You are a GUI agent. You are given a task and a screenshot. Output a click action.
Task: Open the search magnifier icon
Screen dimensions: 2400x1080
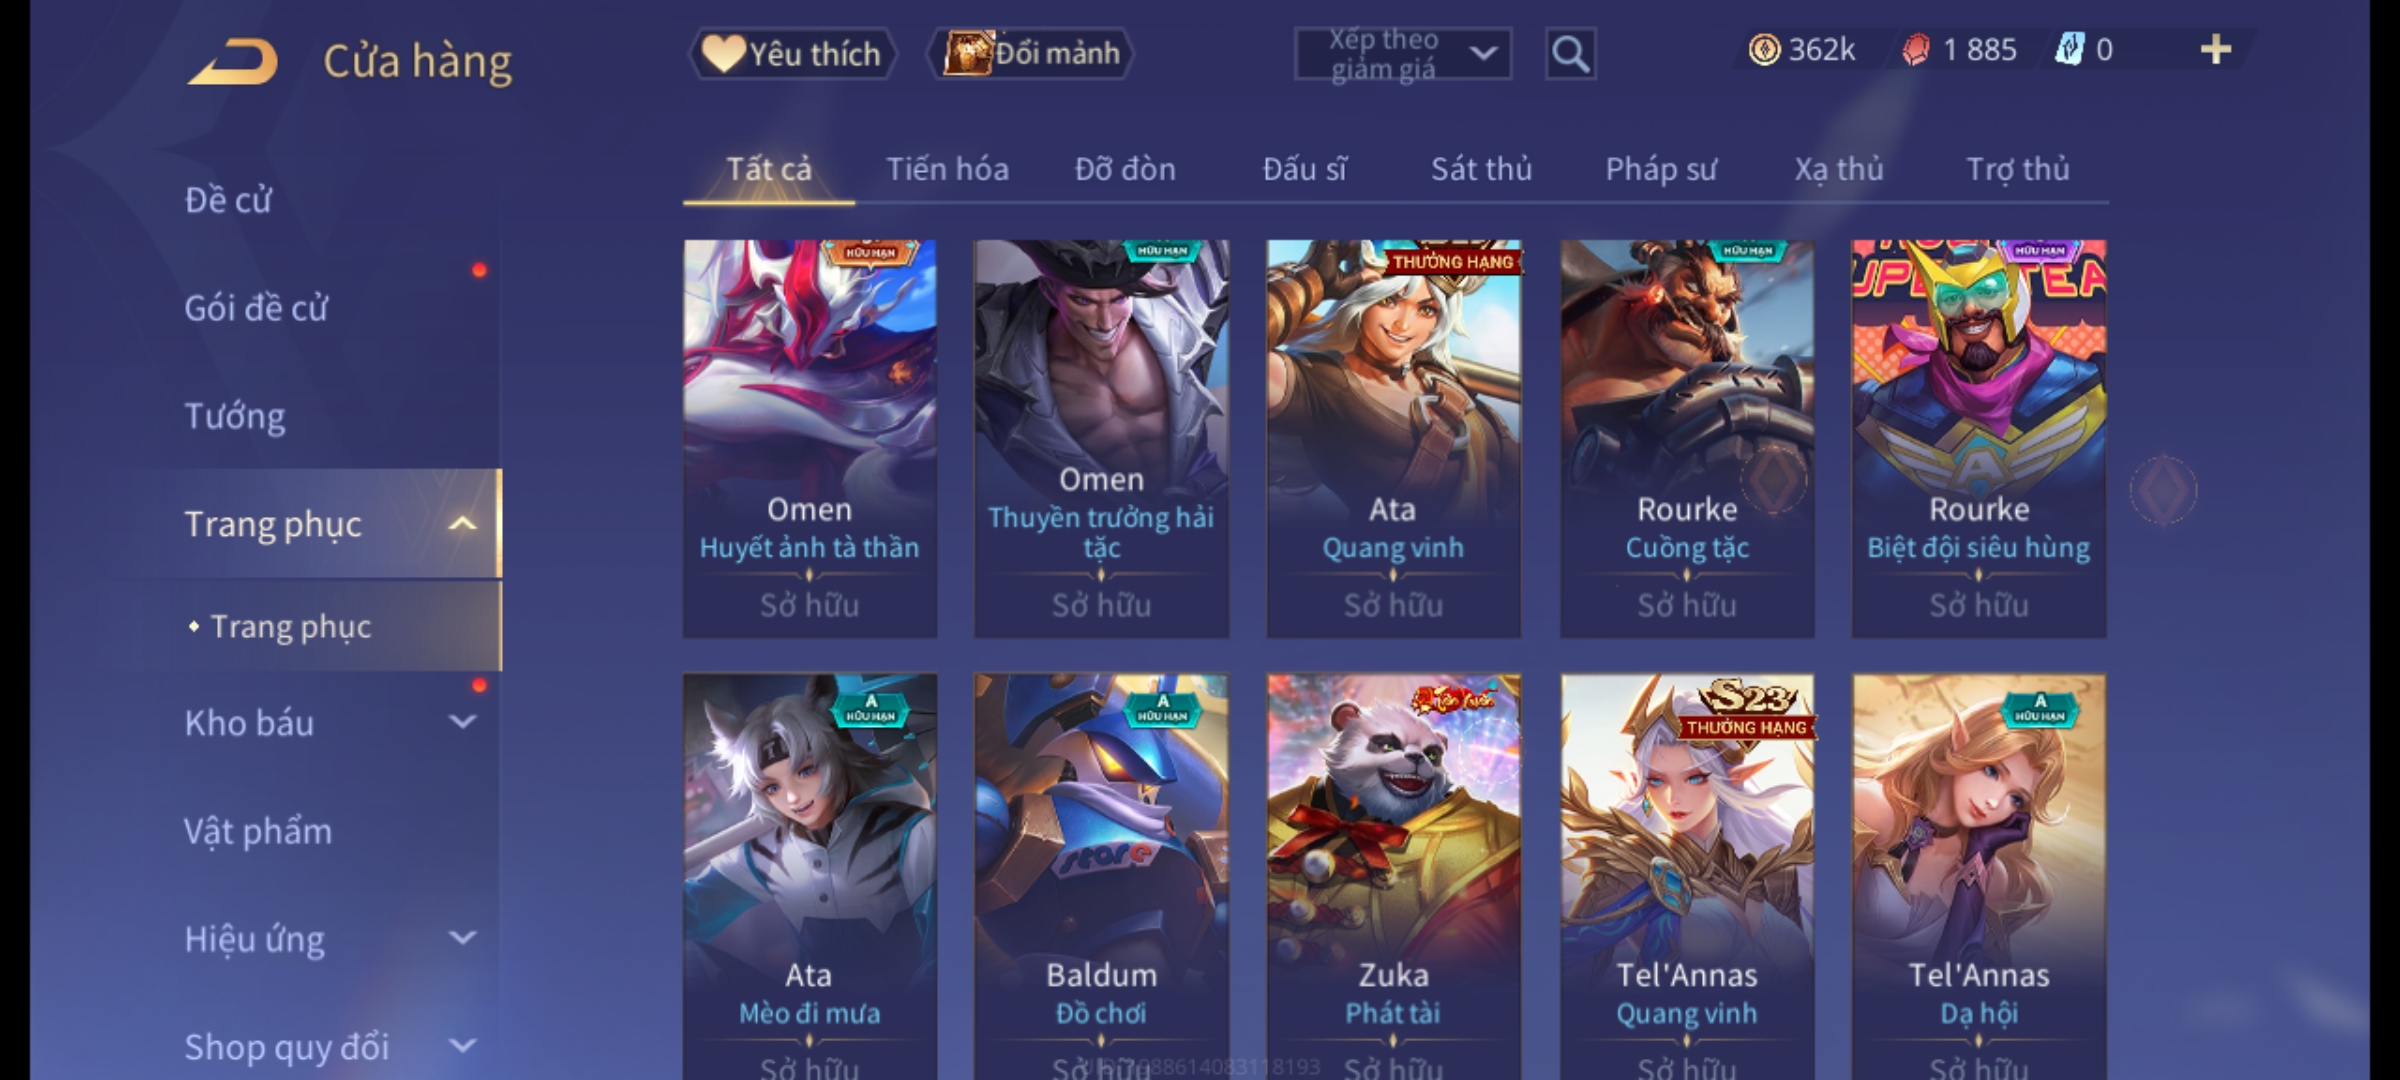[x=1570, y=54]
